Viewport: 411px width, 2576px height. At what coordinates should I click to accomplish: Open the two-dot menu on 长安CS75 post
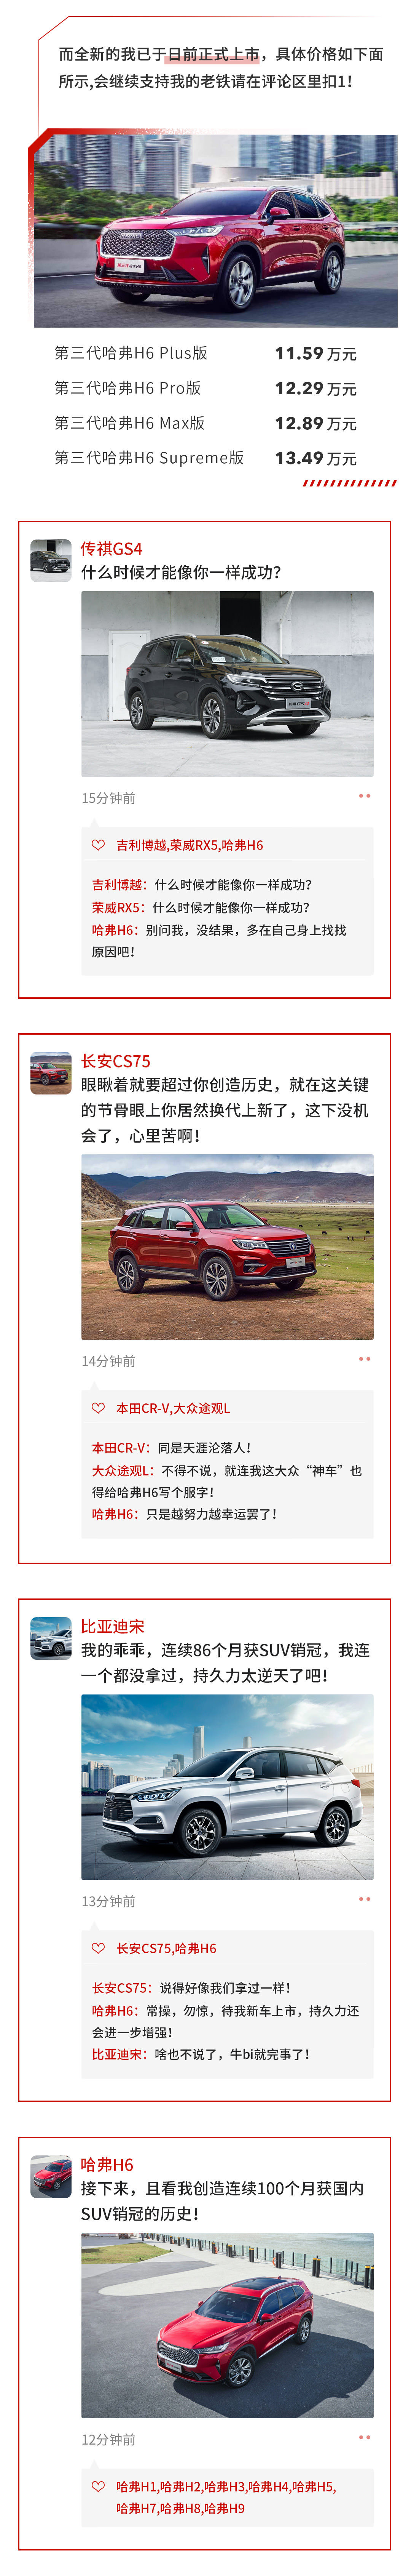point(364,1359)
